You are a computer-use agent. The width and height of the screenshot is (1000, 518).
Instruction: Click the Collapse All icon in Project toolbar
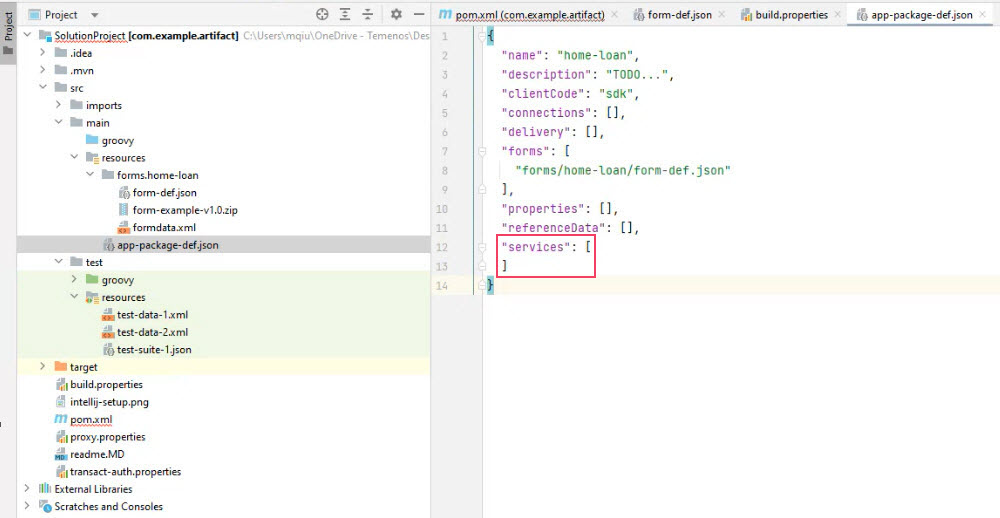click(368, 14)
